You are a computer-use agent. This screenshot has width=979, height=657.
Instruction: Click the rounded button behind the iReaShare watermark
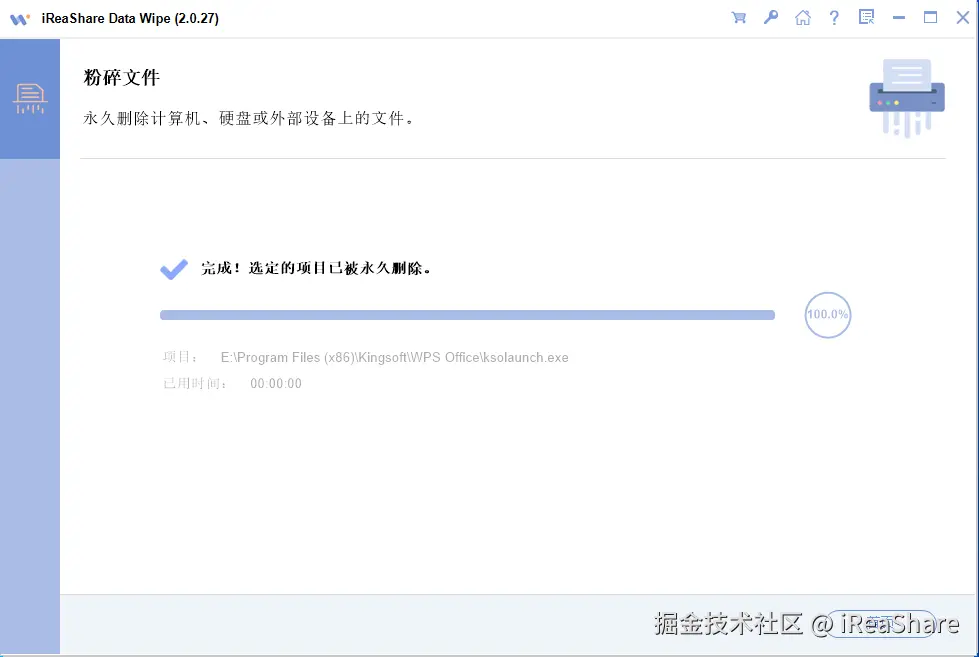point(882,622)
